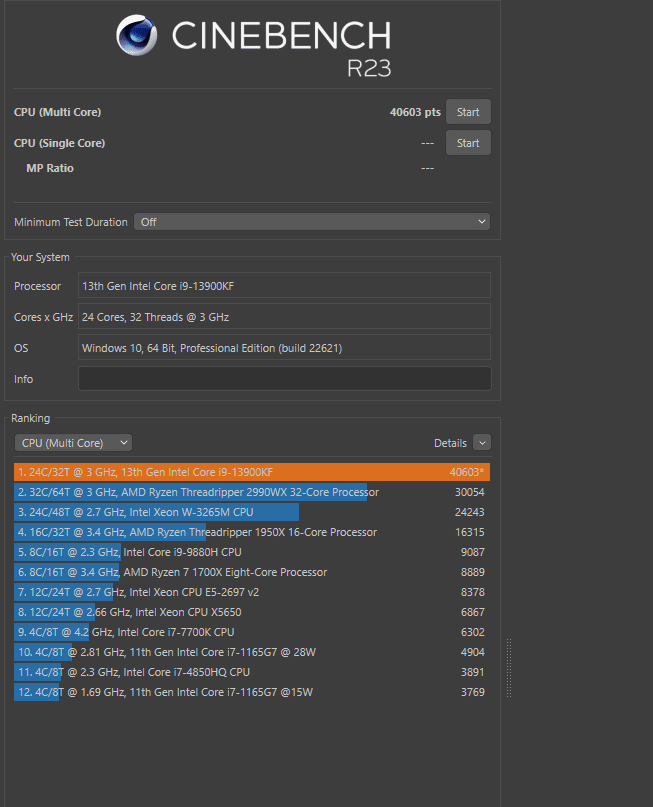This screenshot has width=653, height=807.
Task: Click the 40603 pts multi core score
Action: (x=415, y=112)
